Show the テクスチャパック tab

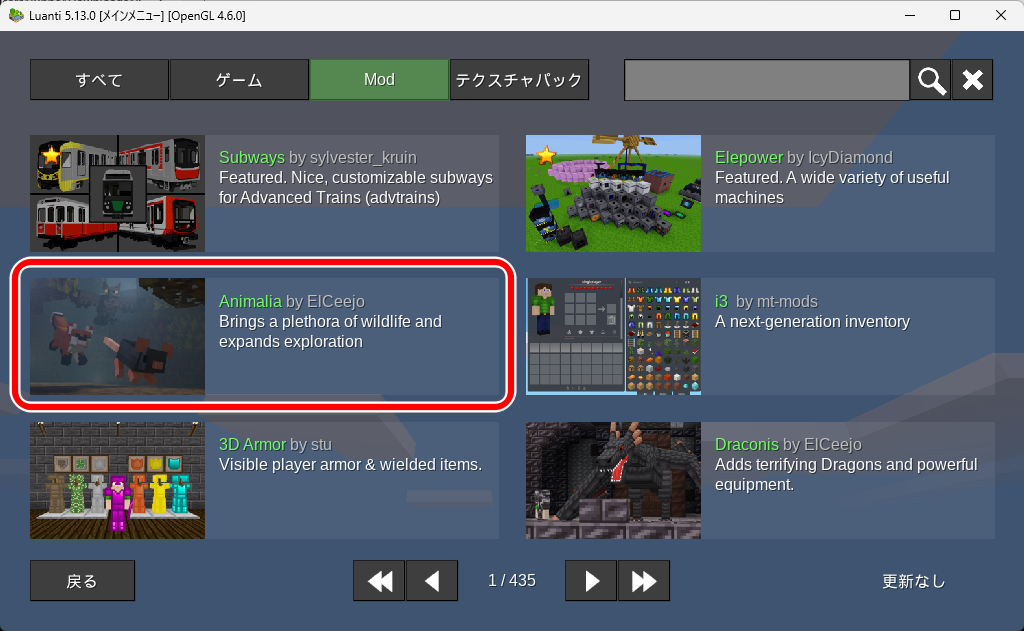(x=518, y=80)
